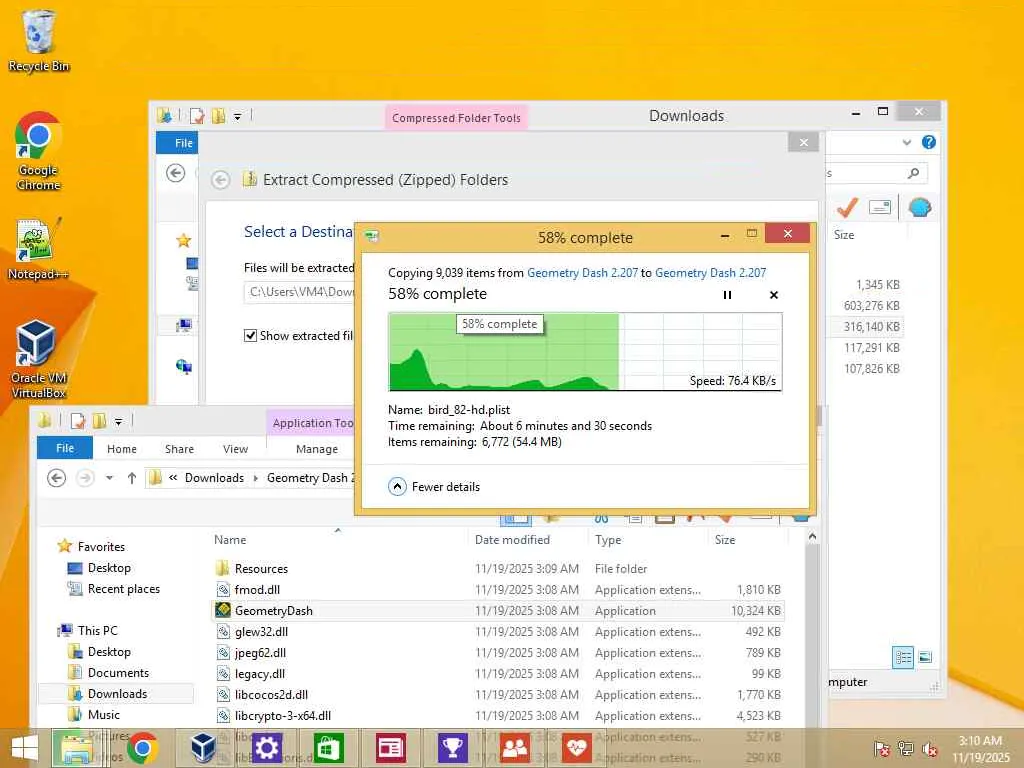Select libcocos2d.dll file

[x=271, y=694]
